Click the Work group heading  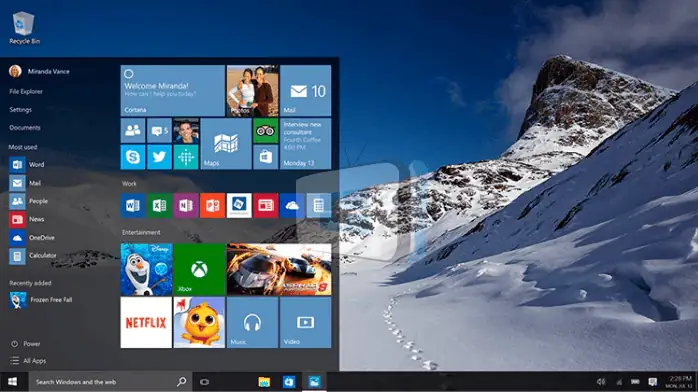(129, 184)
